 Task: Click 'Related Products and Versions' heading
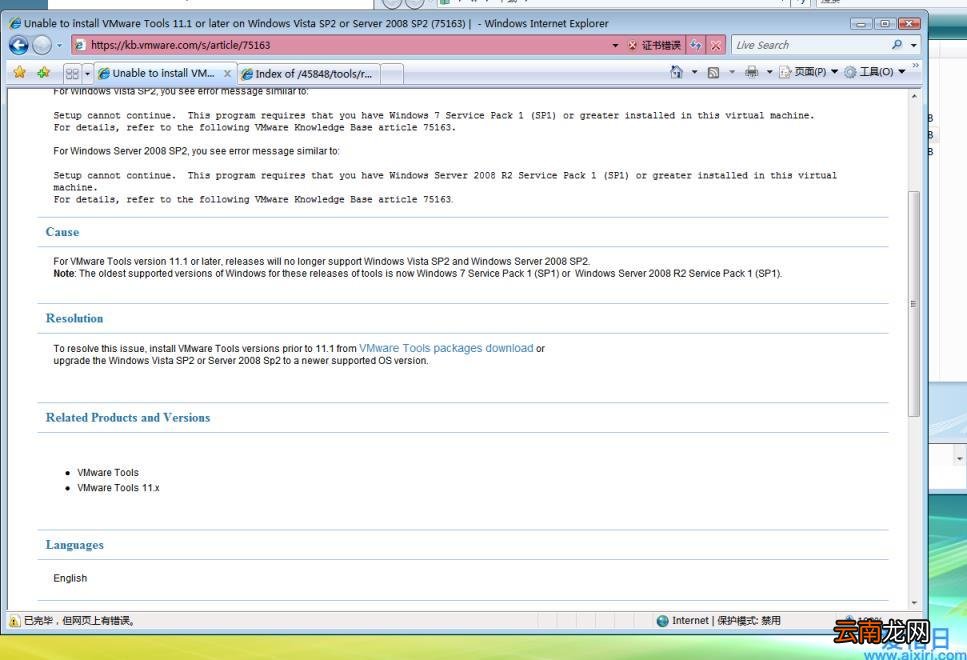128,418
